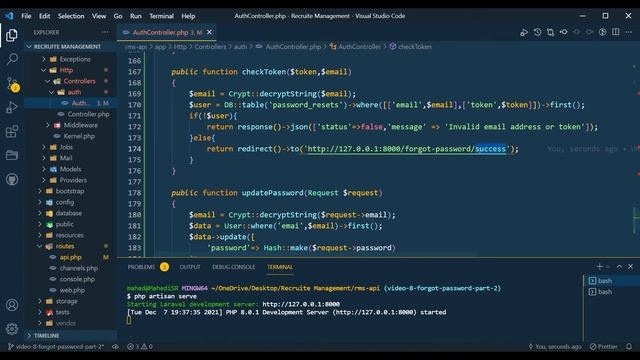Open api.php in routes folder

tap(70, 258)
